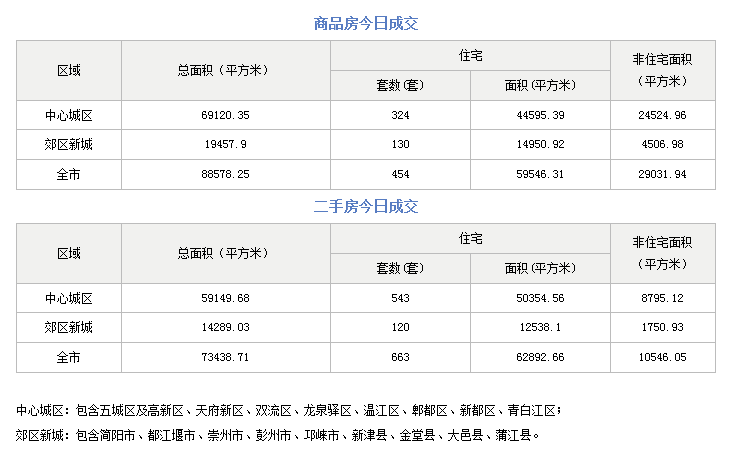Screen dimensions: 735x454
Task: Select the 454 citywide units value
Action: [400, 175]
